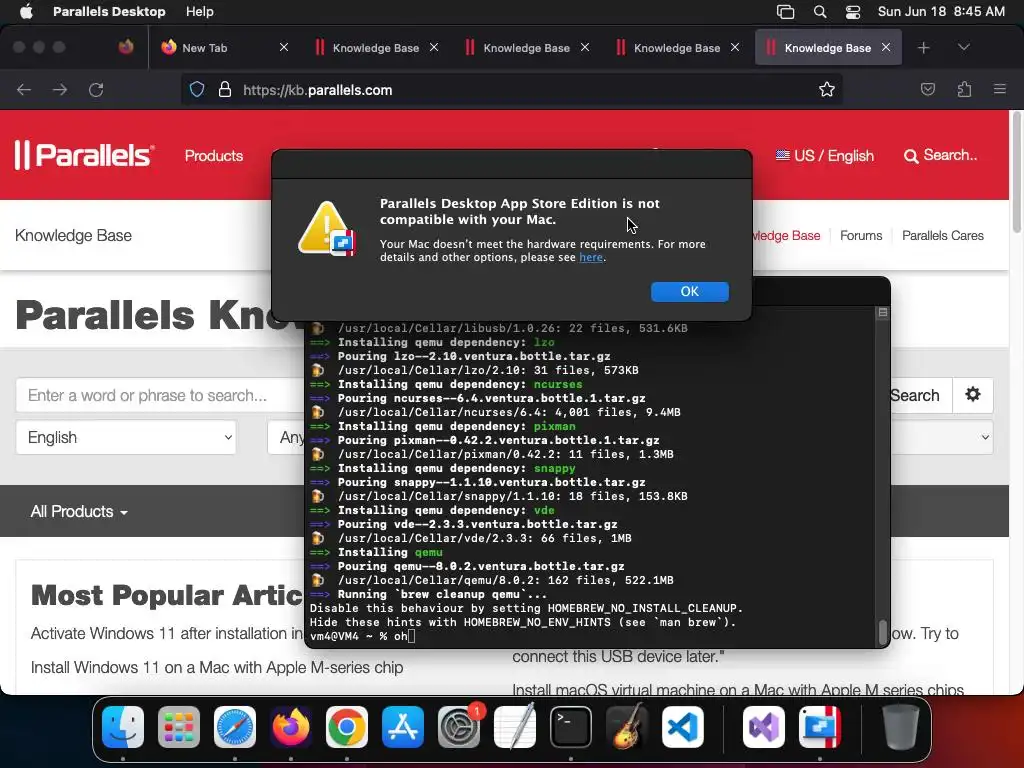Open the Firefox application menu
This screenshot has height=768, width=1024.
pyautogui.click(x=1000, y=89)
